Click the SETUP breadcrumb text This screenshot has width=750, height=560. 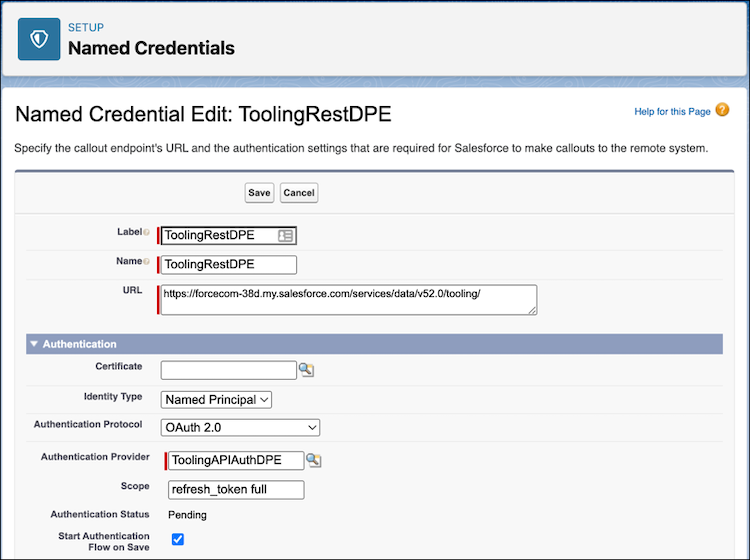tap(86, 27)
